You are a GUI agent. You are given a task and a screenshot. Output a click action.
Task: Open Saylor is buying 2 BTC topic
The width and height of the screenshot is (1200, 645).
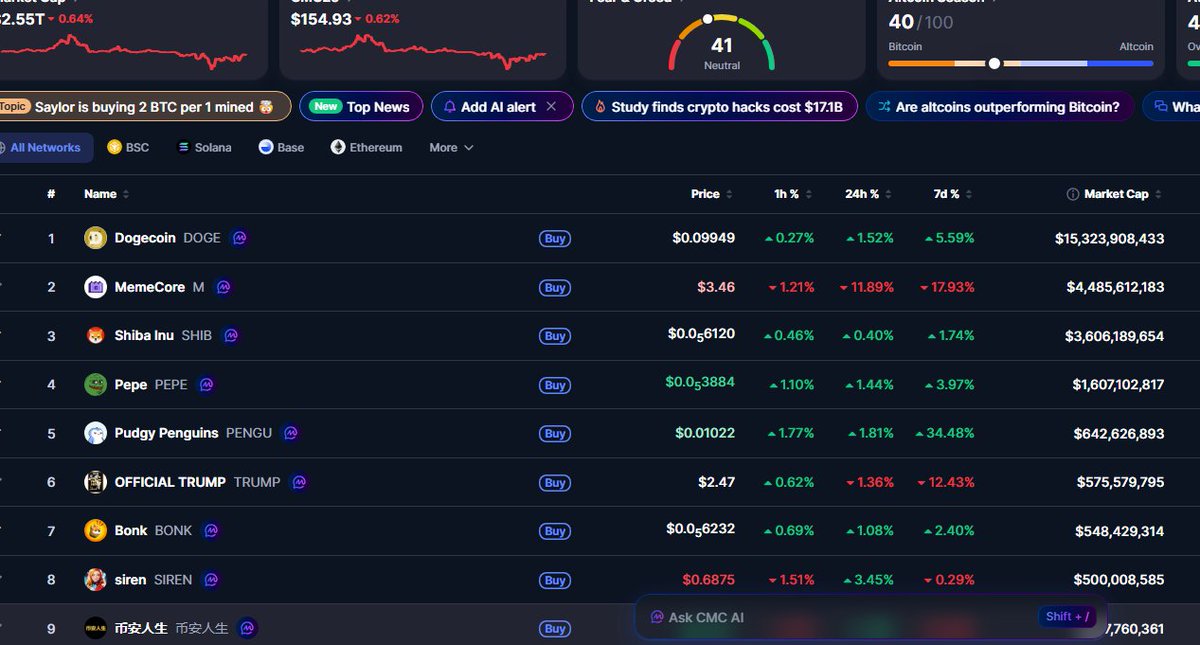pyautogui.click(x=143, y=107)
